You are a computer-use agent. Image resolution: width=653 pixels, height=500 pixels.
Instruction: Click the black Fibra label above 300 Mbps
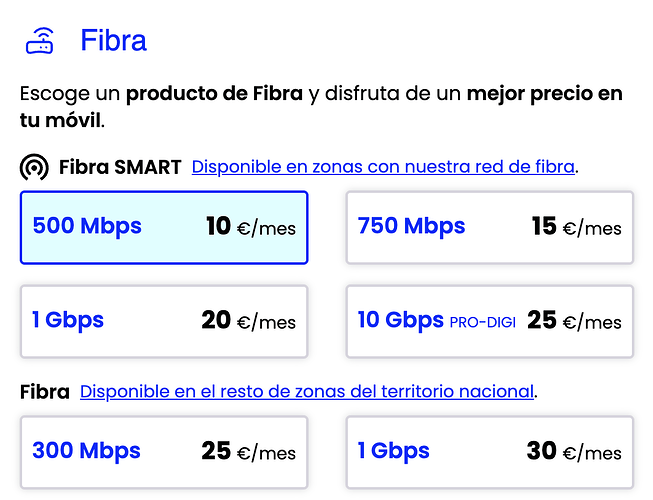[45, 391]
